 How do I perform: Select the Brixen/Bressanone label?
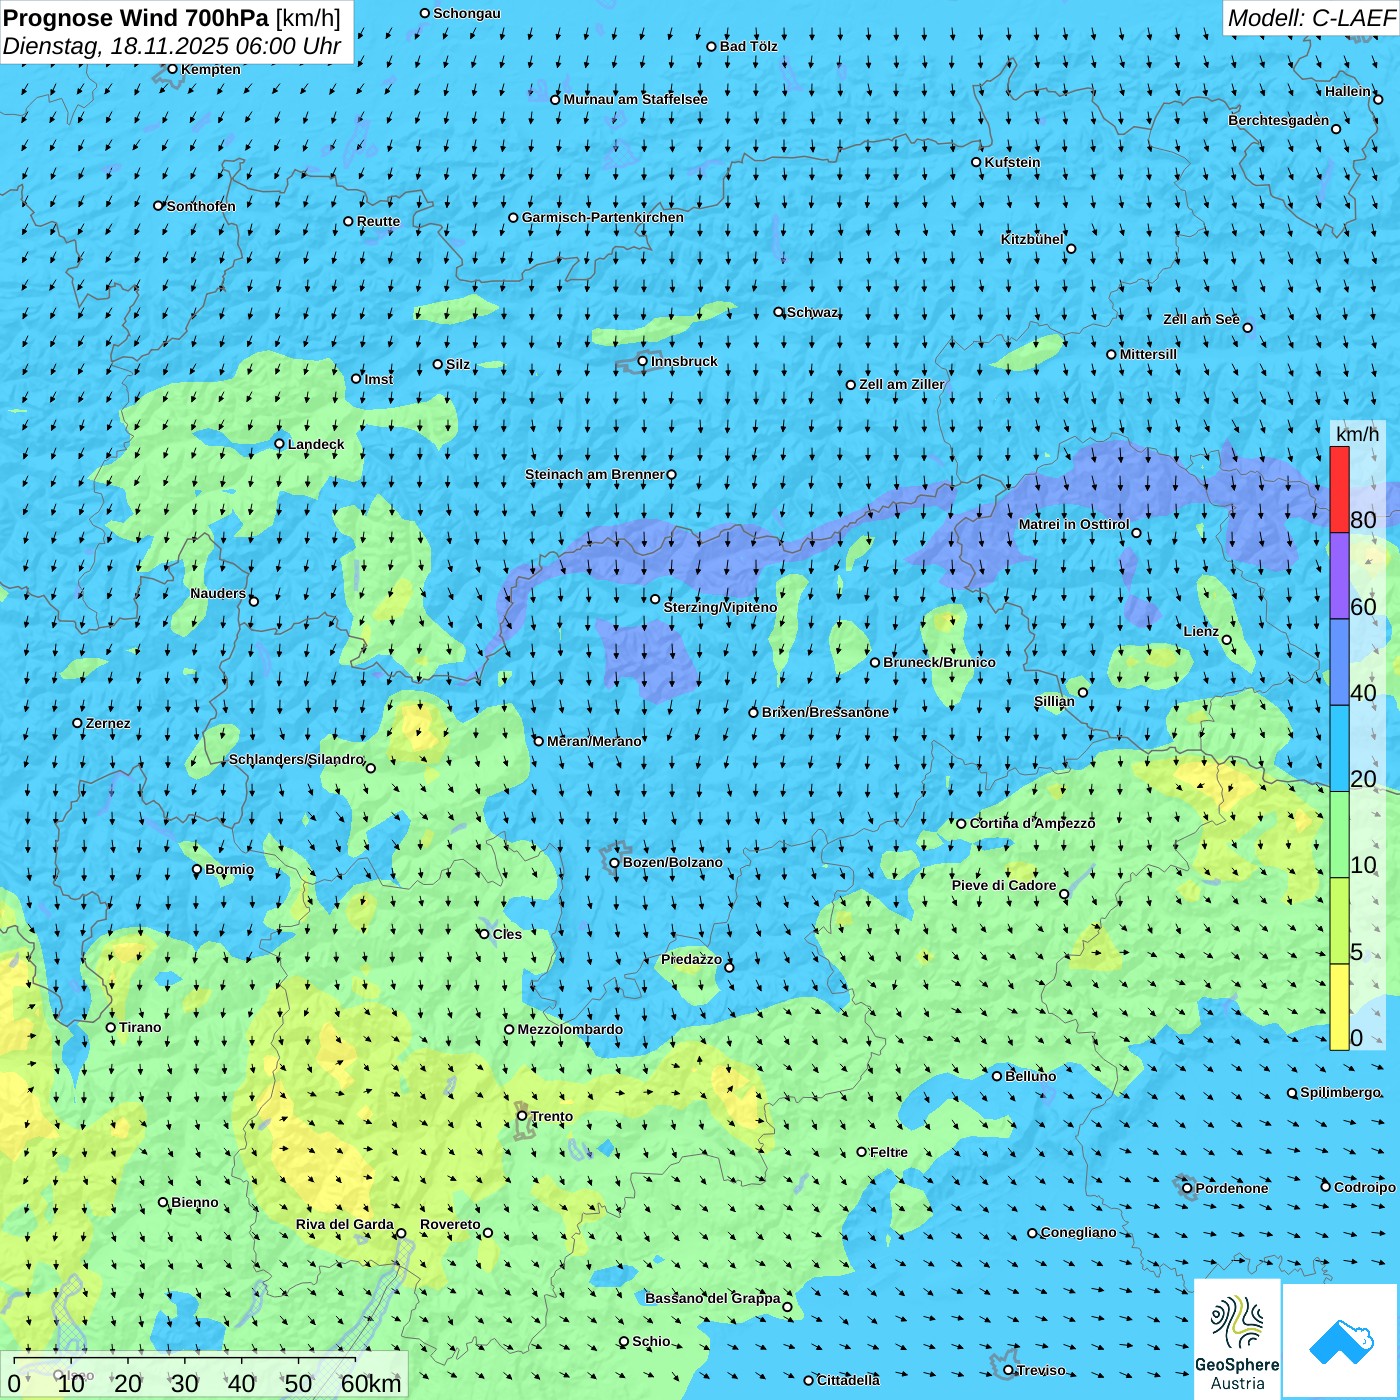pyautogui.click(x=825, y=712)
